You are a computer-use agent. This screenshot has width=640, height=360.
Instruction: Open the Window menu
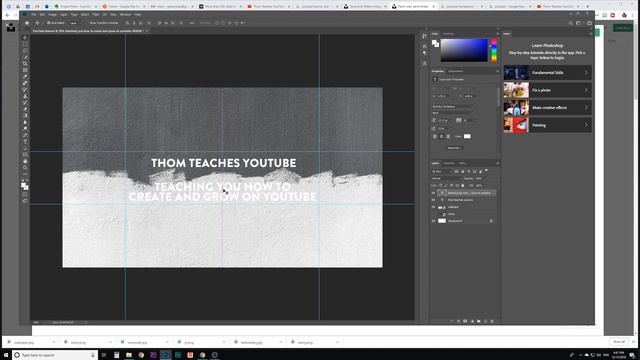125,14
